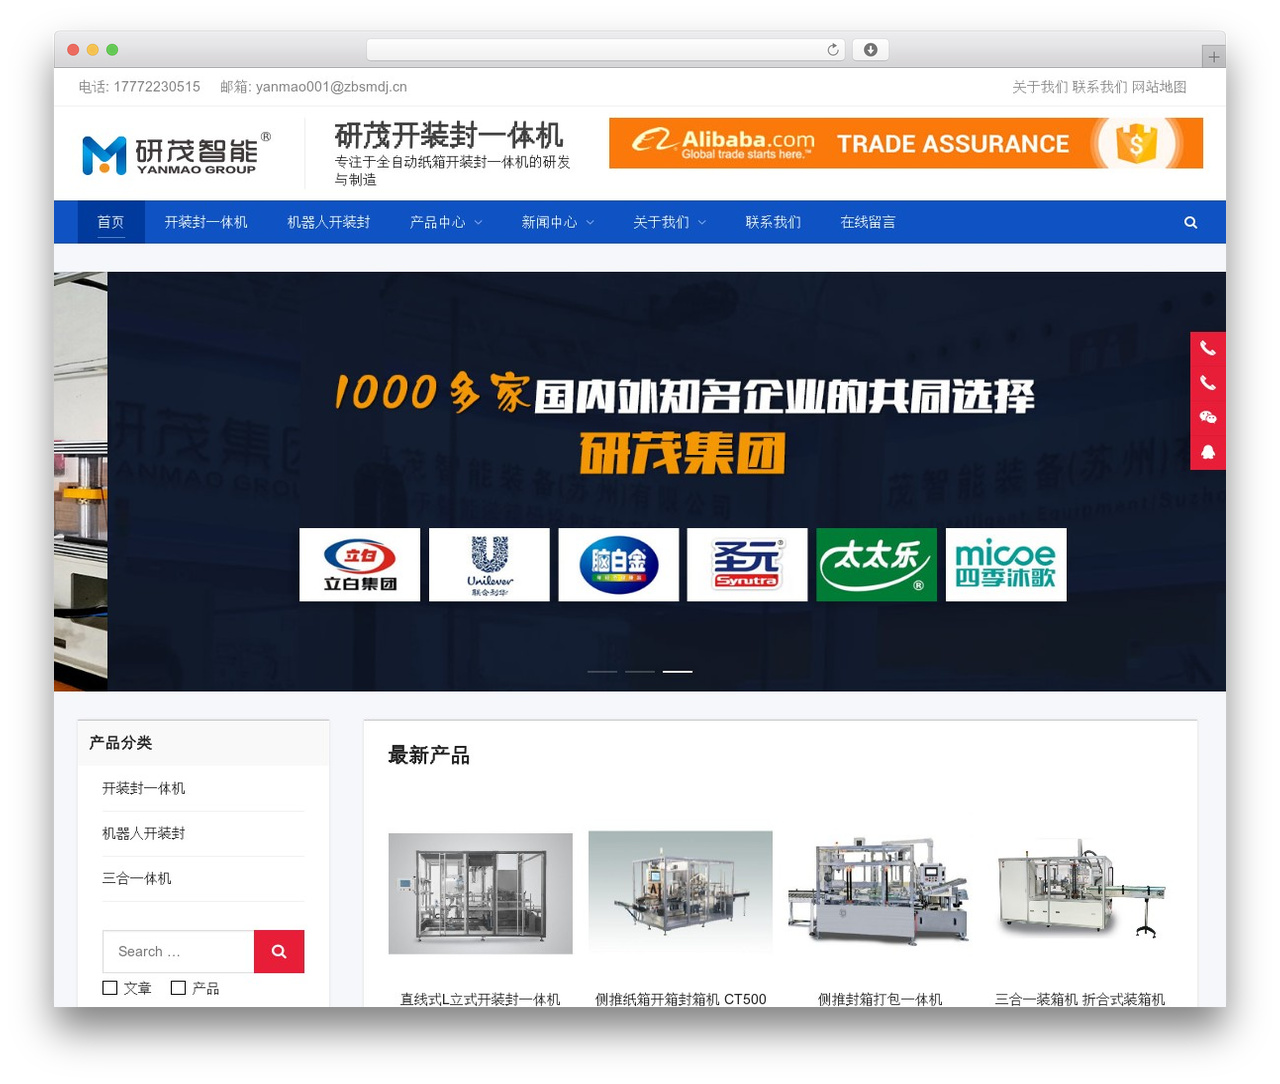Expand the 关于我们 dropdown in blue navigation bar
Screen dimensions: 1280x1084
670,222
